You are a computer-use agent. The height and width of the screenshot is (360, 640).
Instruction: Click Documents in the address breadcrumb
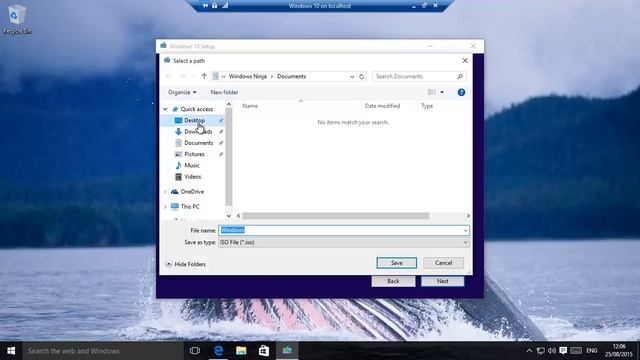pyautogui.click(x=291, y=76)
